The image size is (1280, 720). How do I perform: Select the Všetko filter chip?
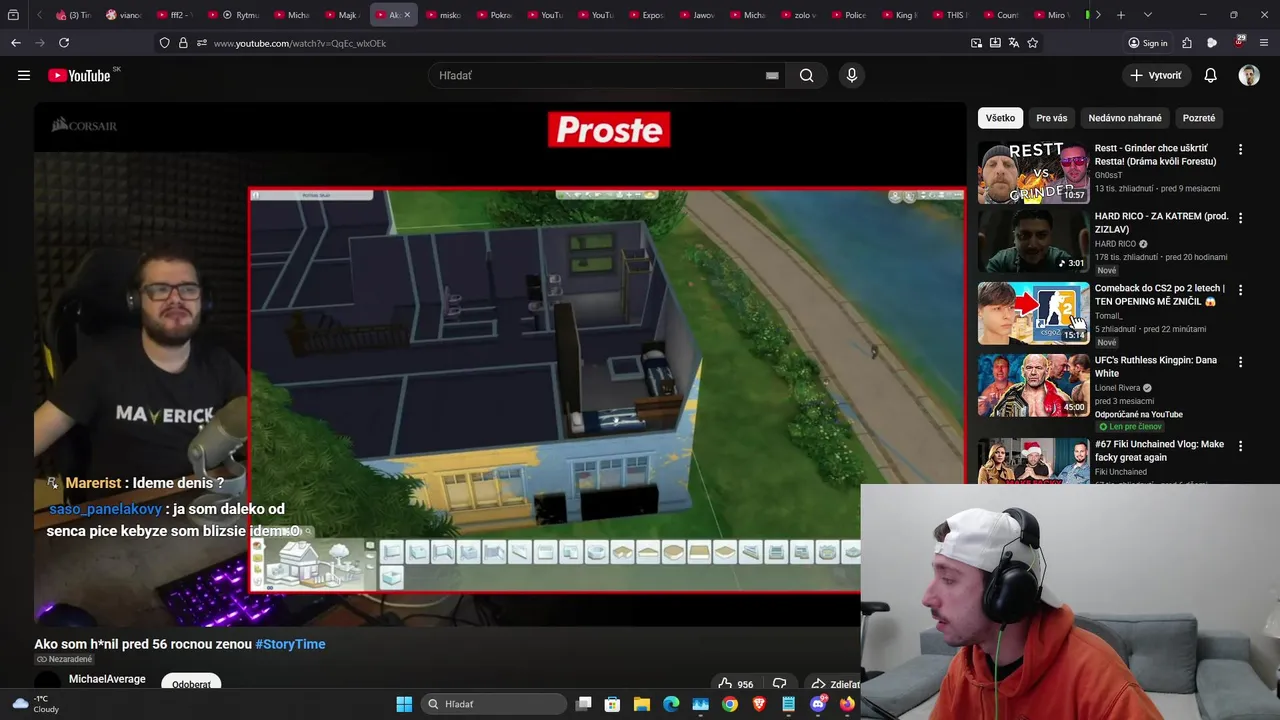click(1000, 118)
